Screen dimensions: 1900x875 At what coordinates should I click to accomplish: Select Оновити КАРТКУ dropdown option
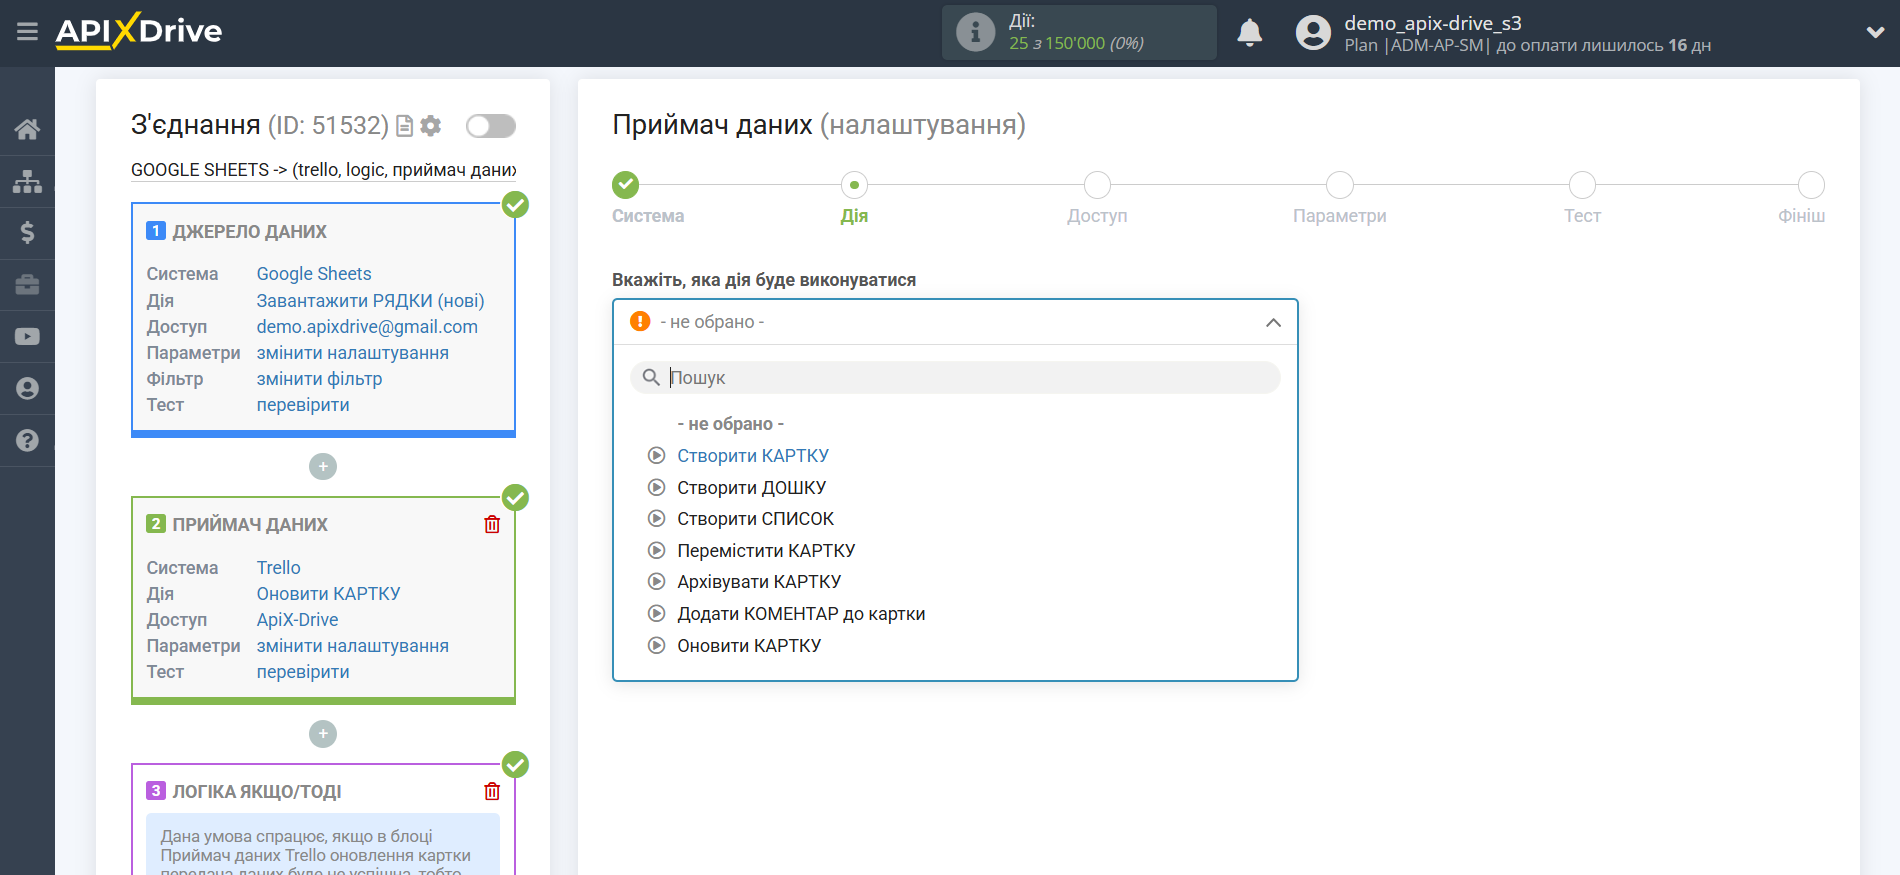click(x=749, y=646)
